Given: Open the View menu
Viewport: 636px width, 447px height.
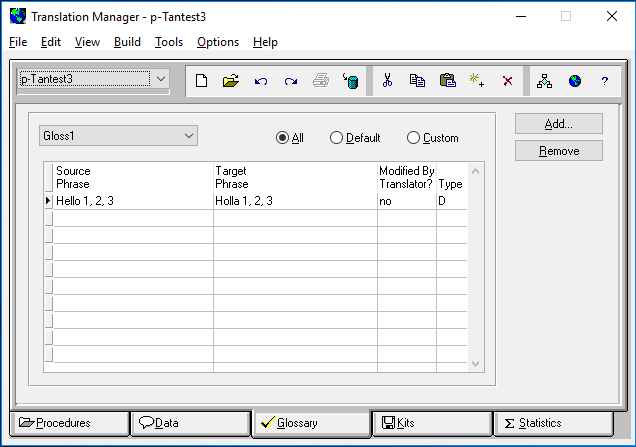Looking at the screenshot, I should tap(87, 42).
